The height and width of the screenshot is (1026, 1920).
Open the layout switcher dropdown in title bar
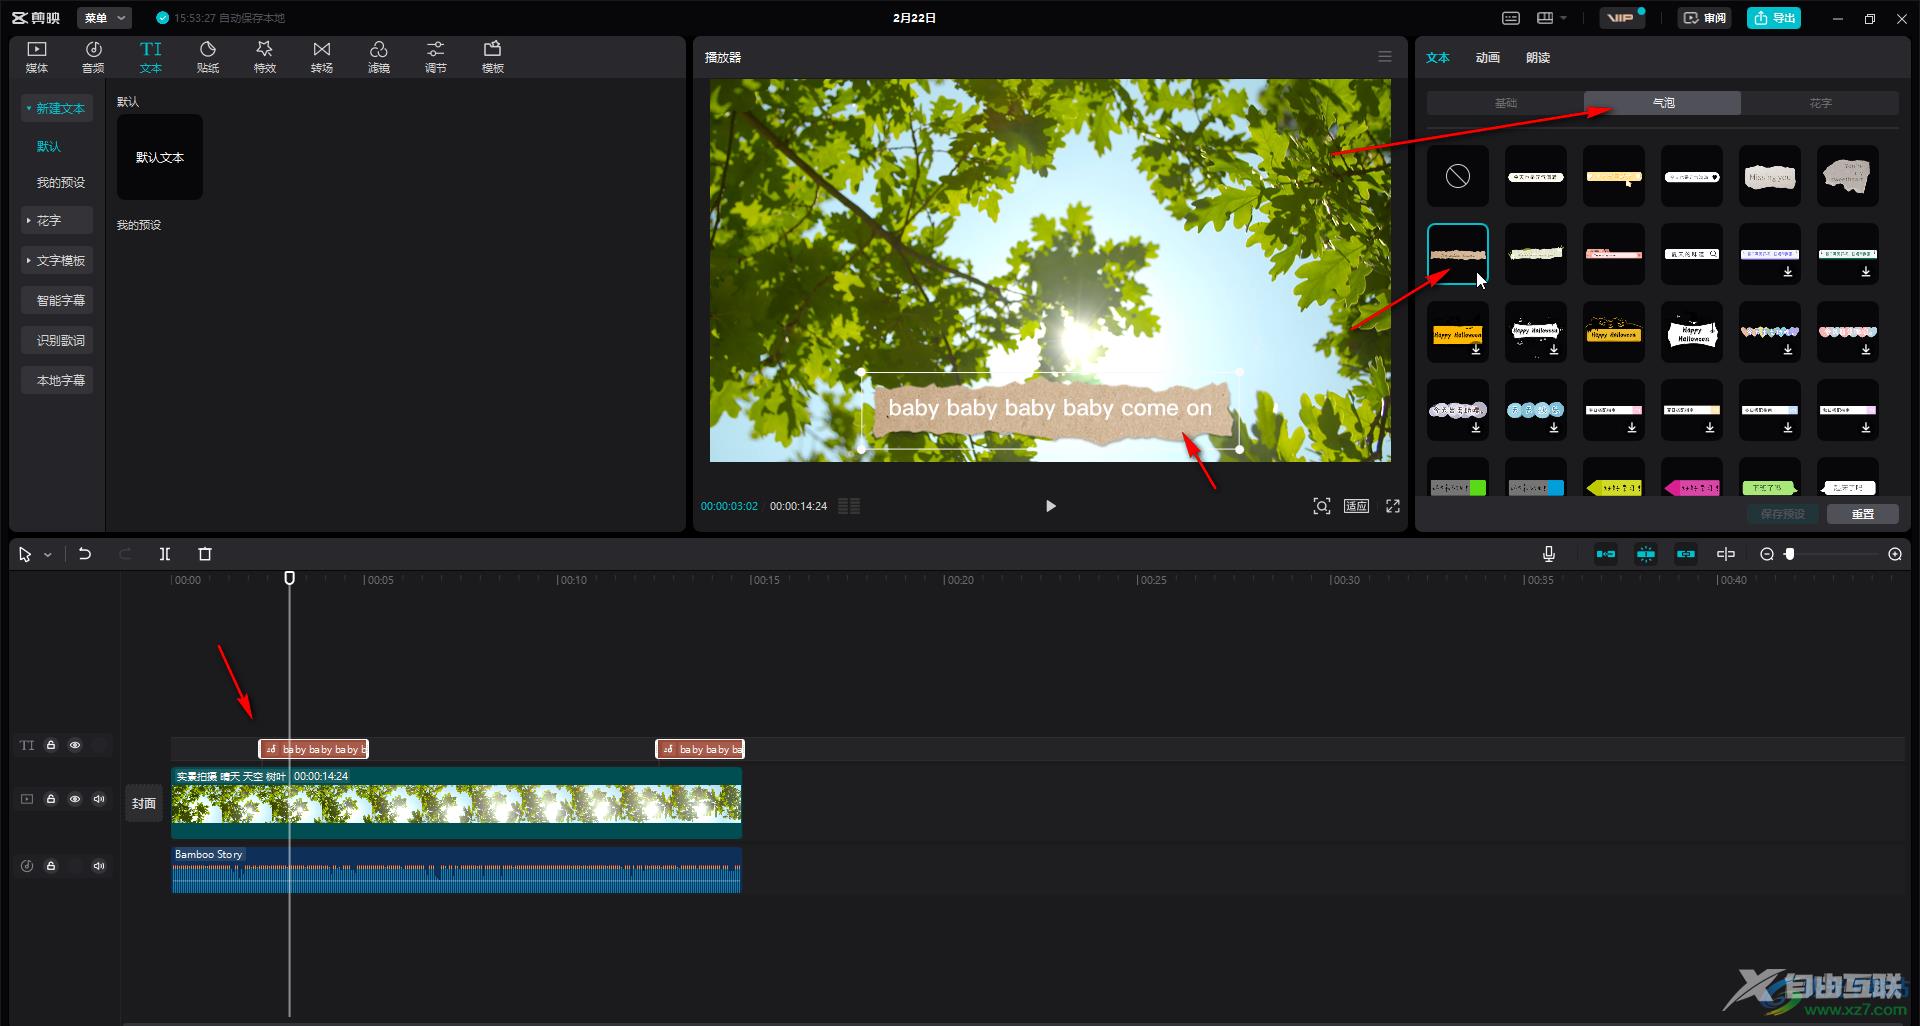(x=1552, y=18)
